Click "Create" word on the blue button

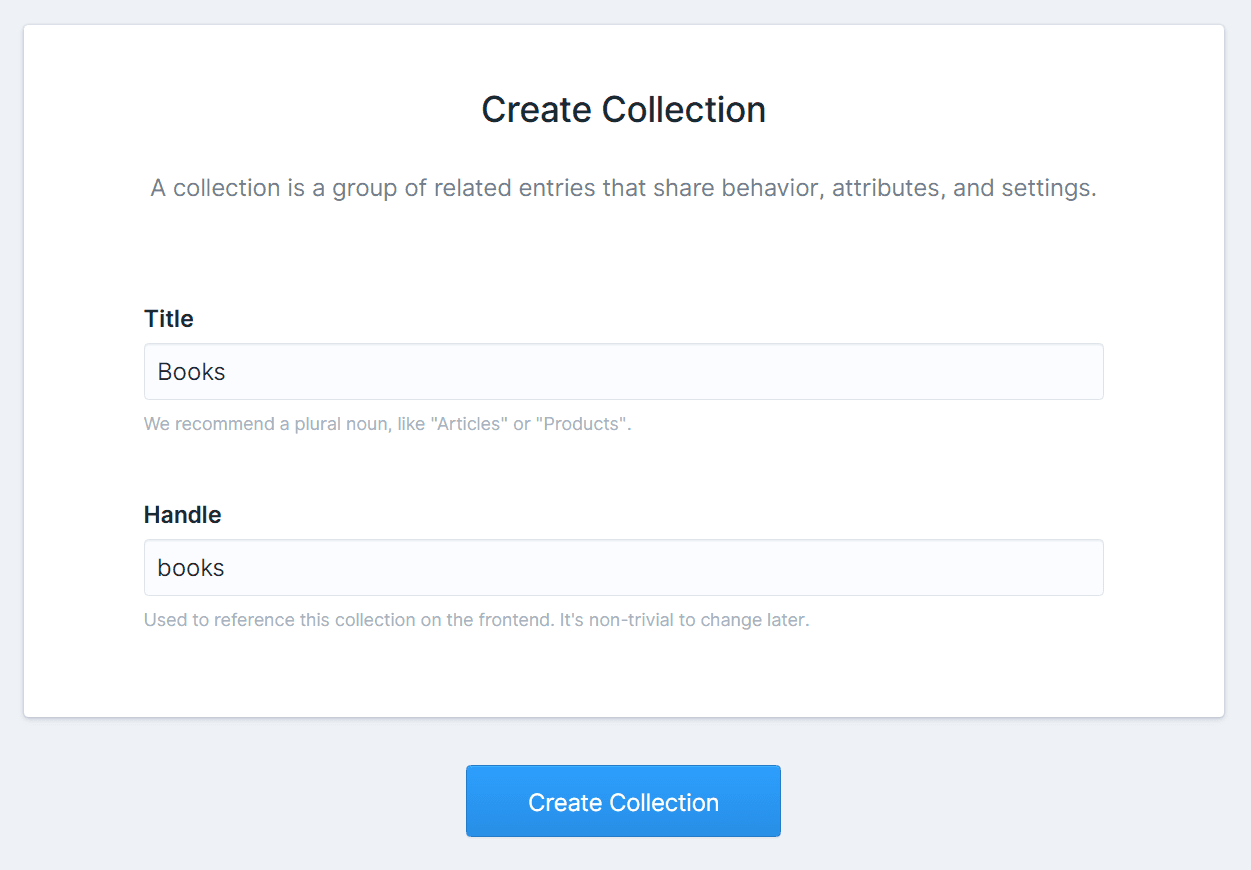565,803
